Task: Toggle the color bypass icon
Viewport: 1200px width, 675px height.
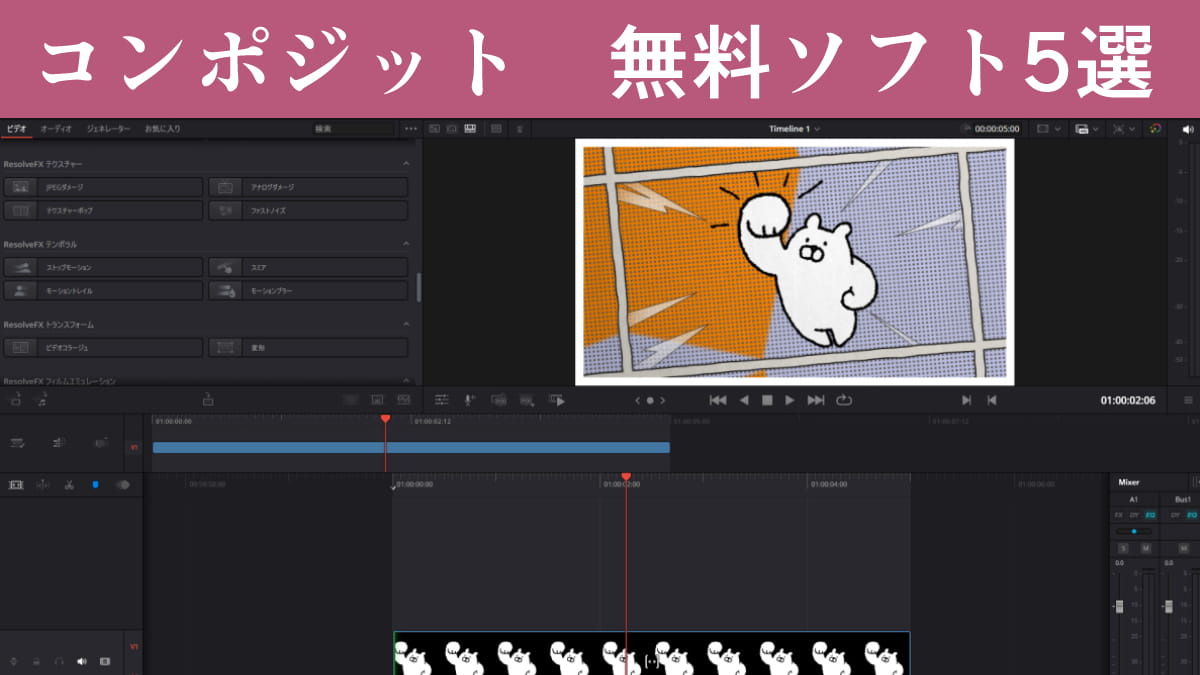Action: click(x=1155, y=129)
